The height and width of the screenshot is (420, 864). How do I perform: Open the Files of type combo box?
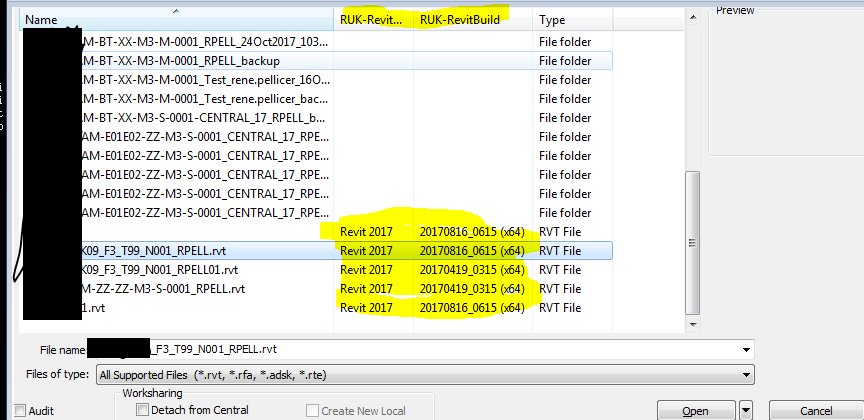click(x=425, y=375)
